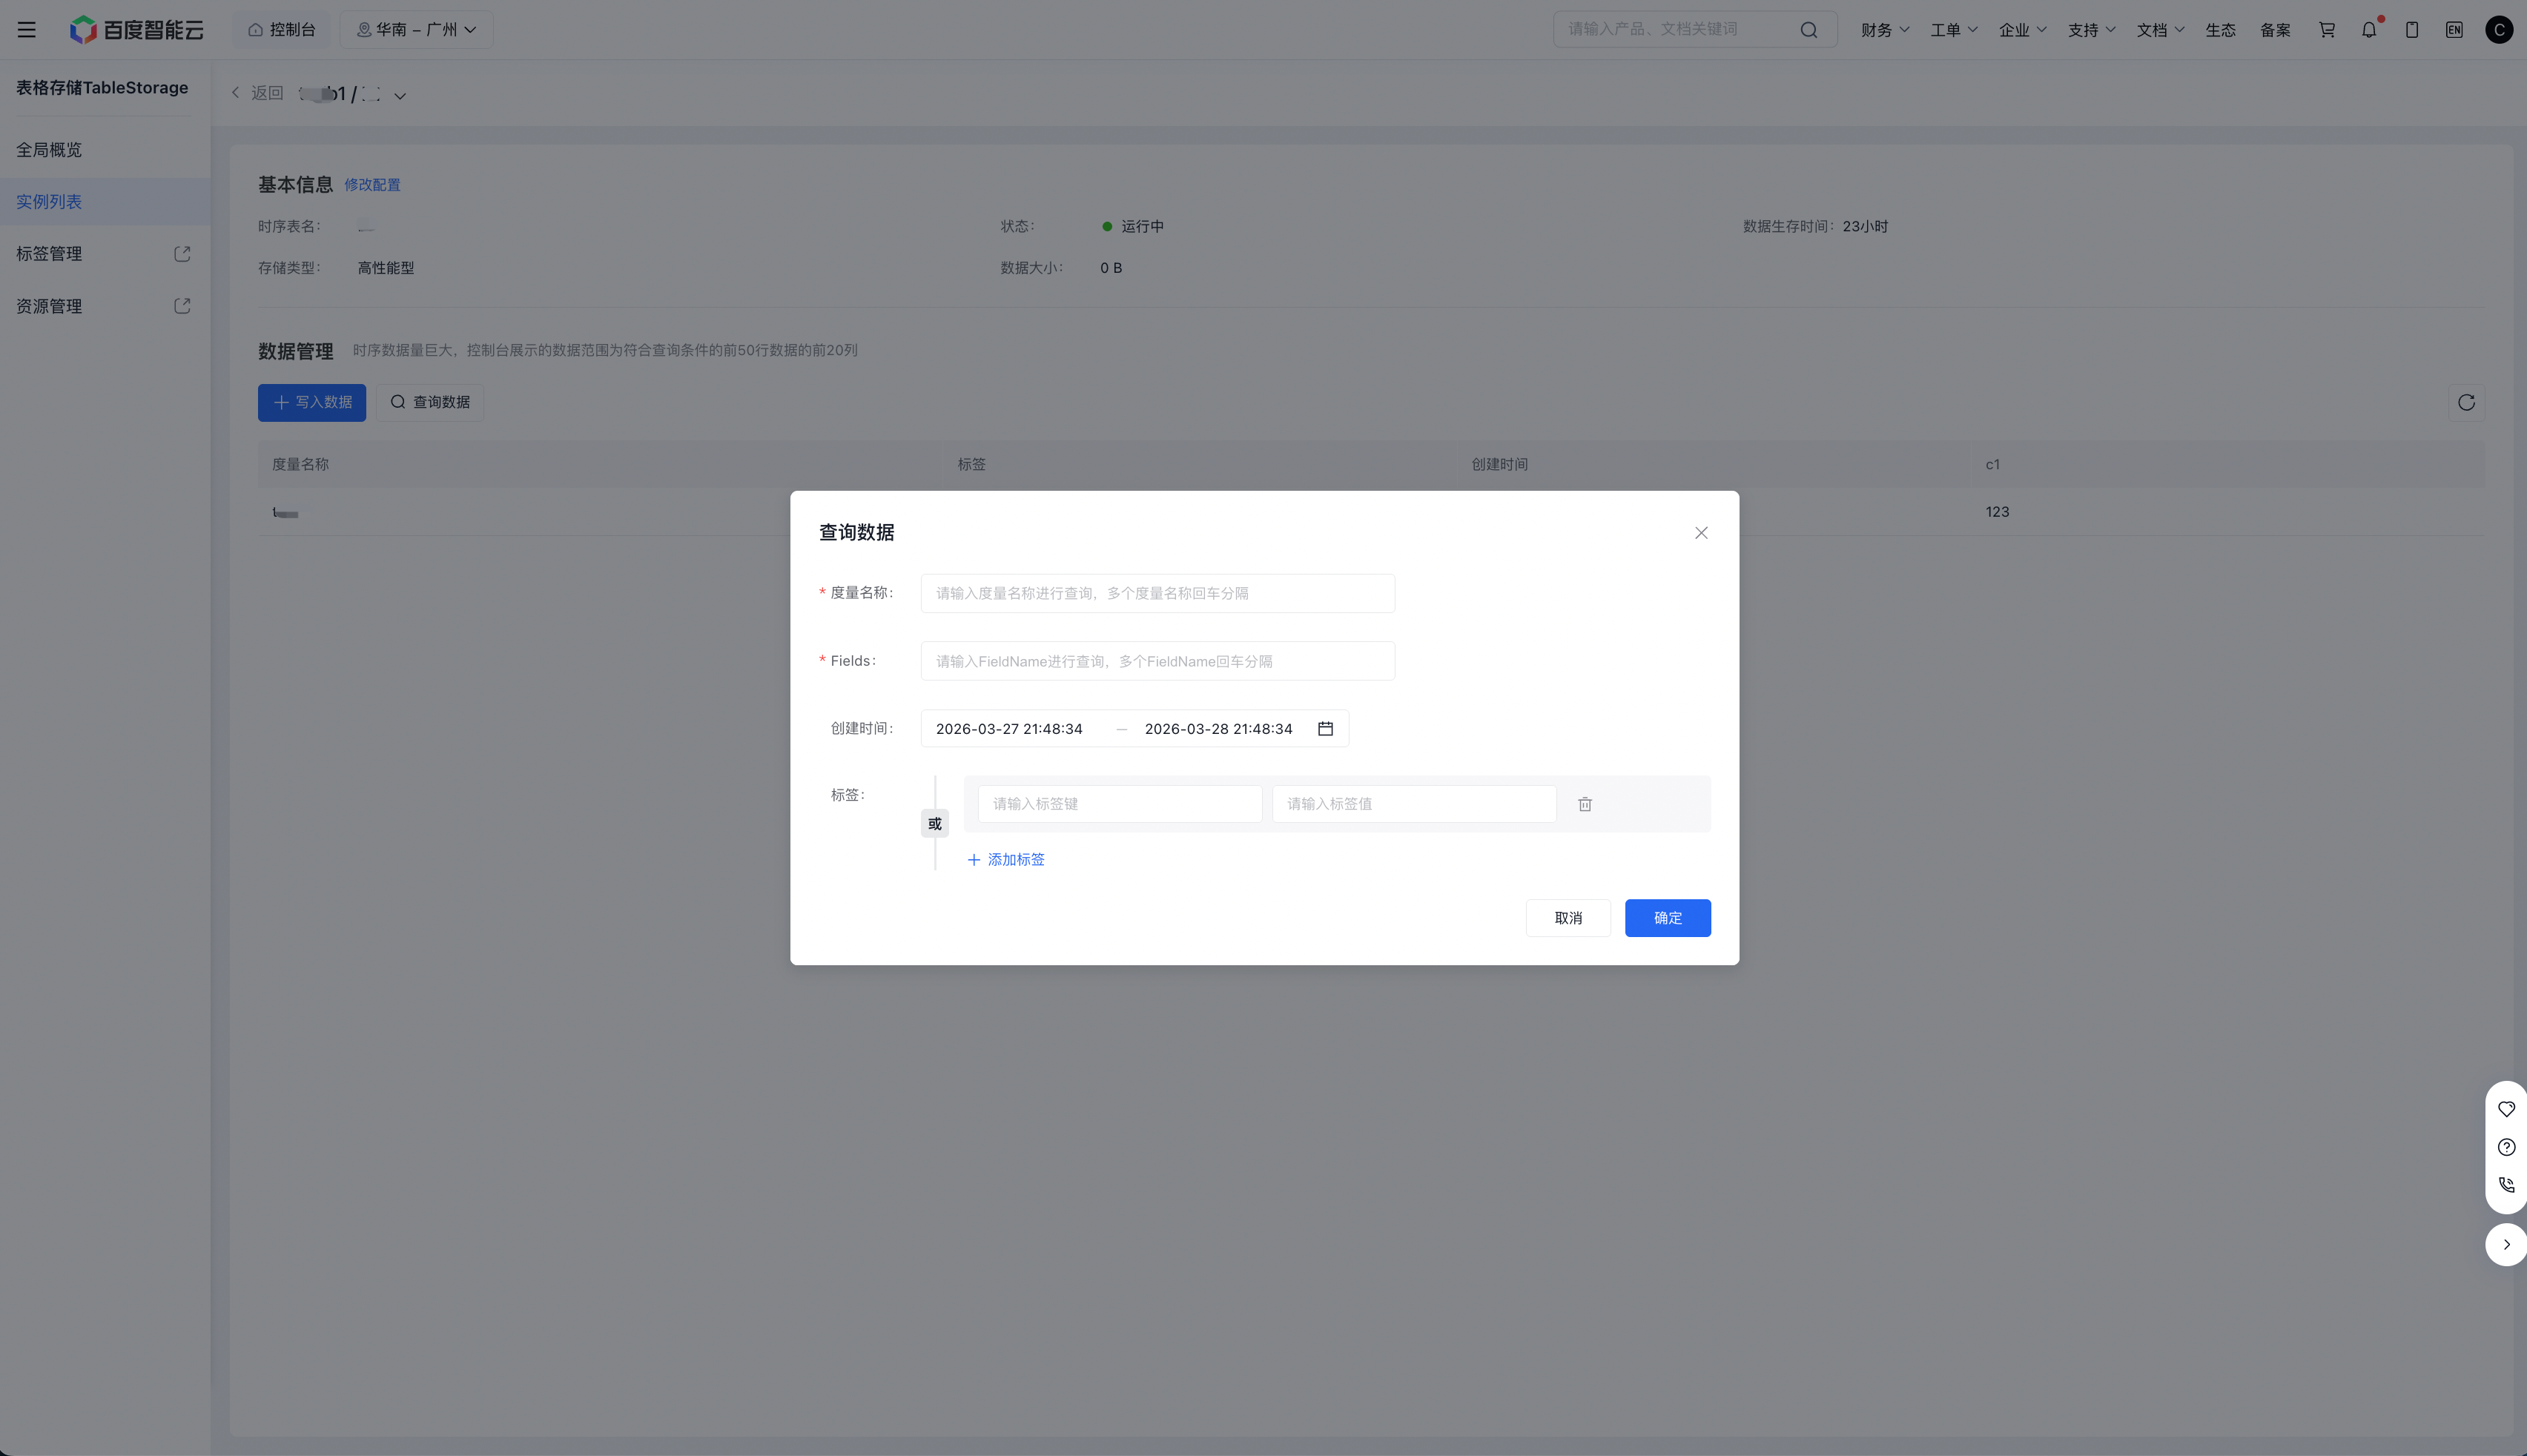Click the search magnifier icon in top bar

click(1808, 30)
